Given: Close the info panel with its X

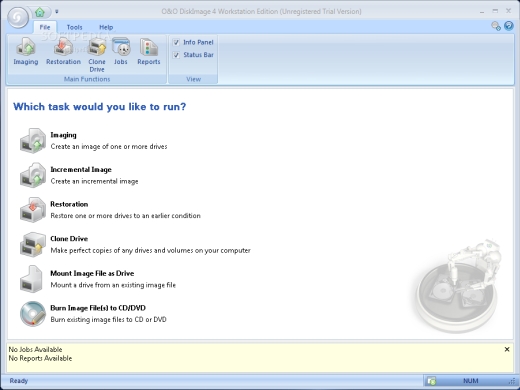Looking at the screenshot, I should coord(507,349).
